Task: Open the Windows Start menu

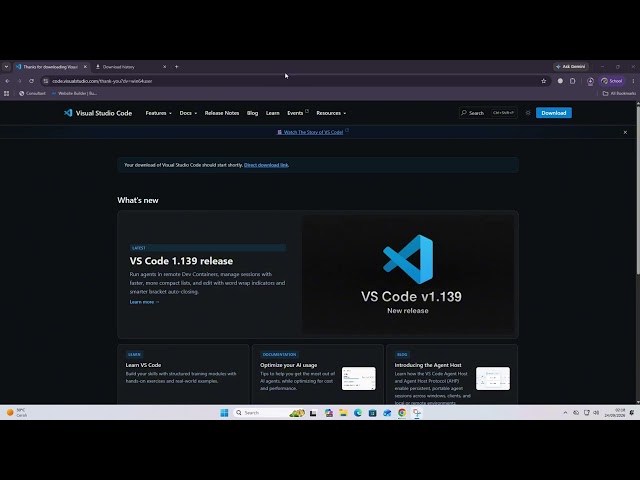Action: [224, 413]
